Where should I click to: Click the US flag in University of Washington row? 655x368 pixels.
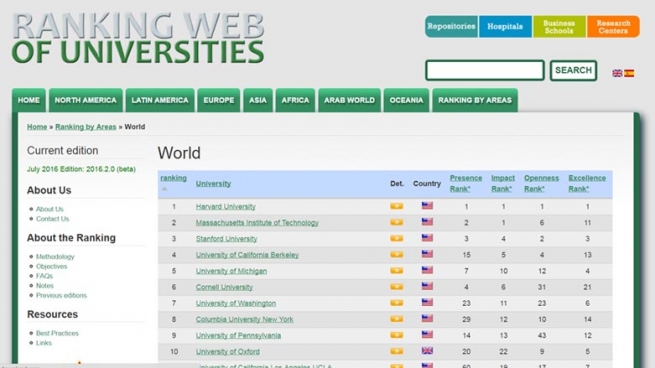[x=427, y=302]
